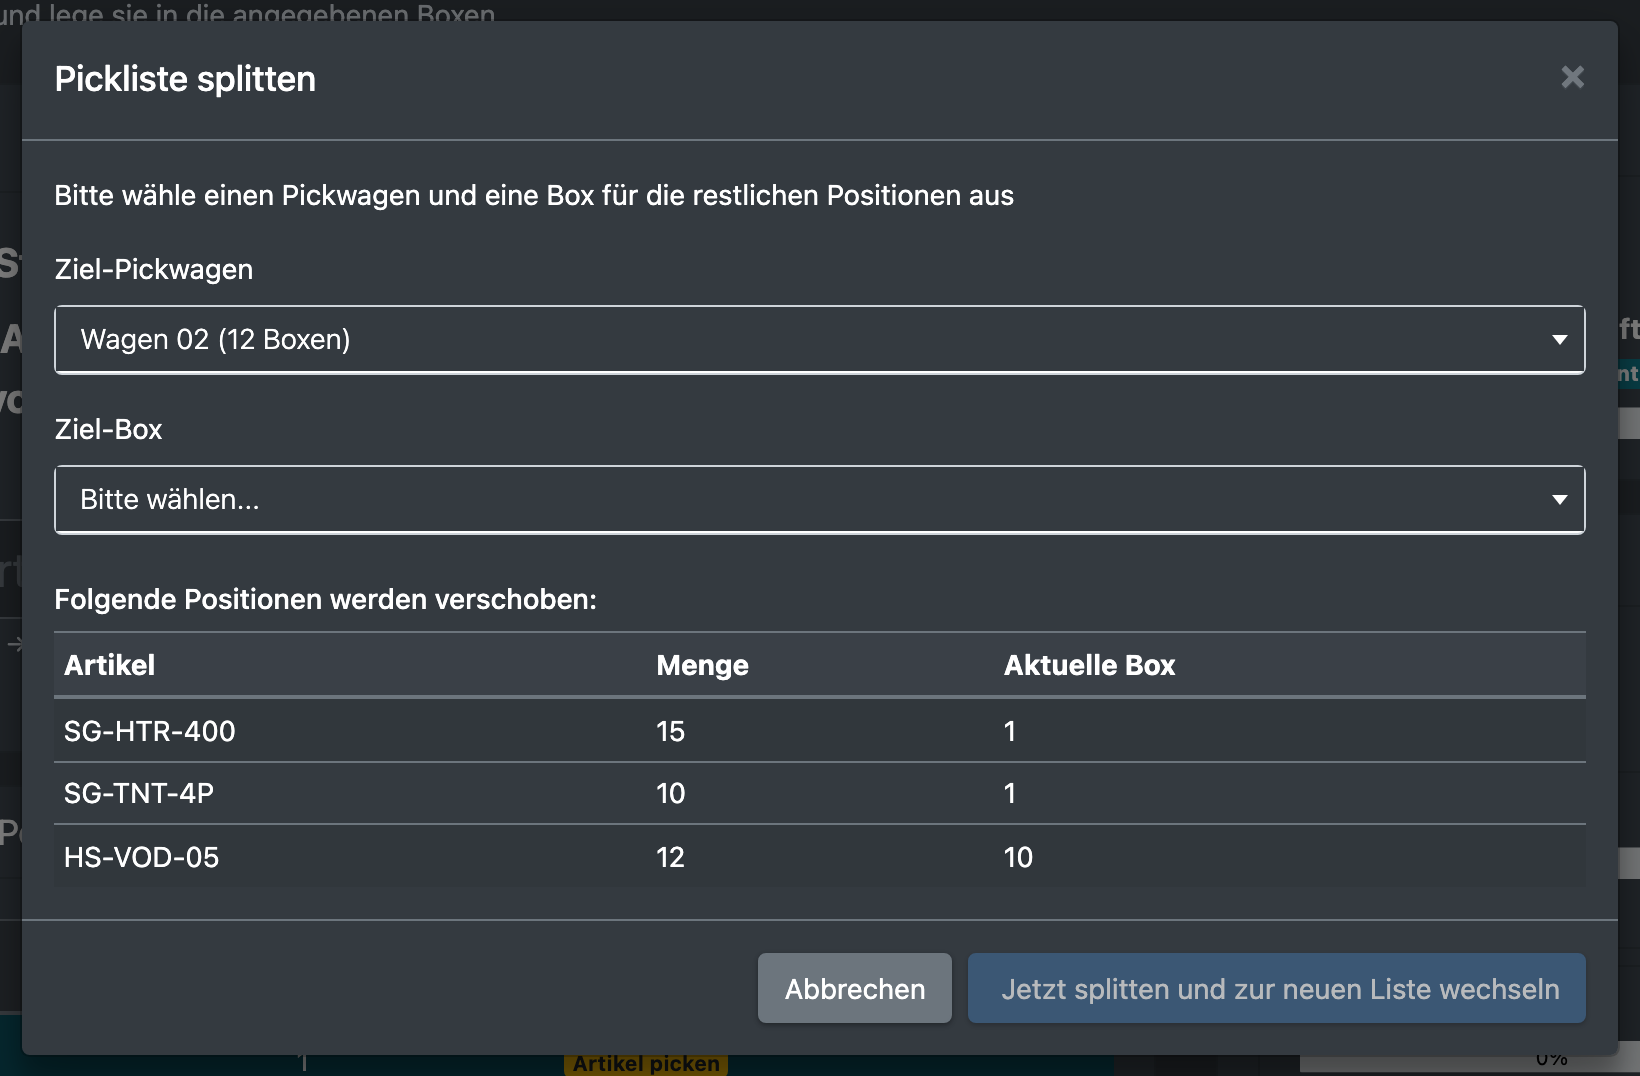
Task: Select the HS-VOD-05 article cell
Action: tap(142, 857)
